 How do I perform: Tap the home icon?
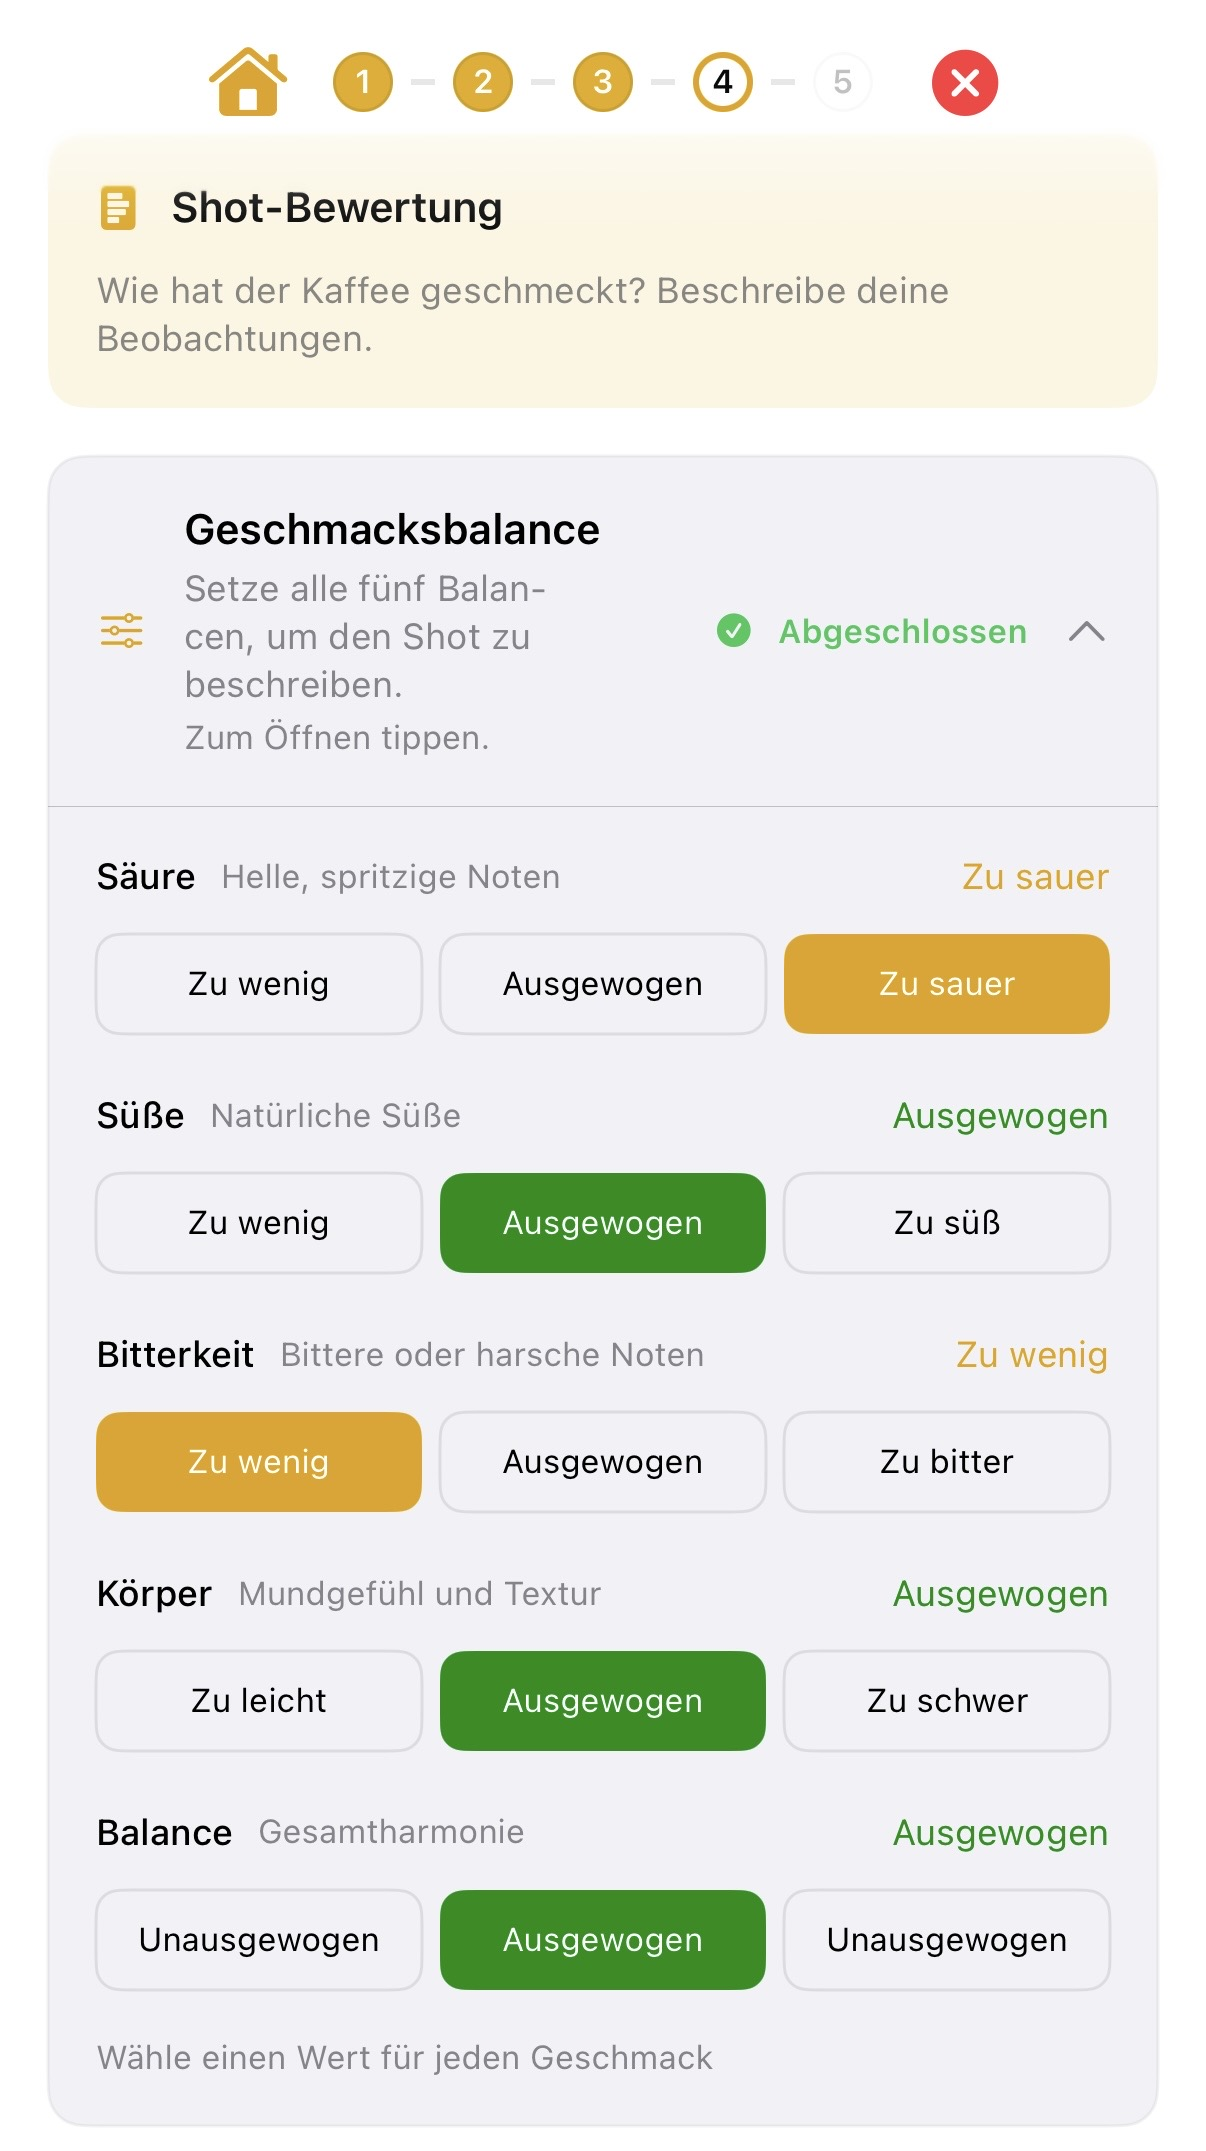pyautogui.click(x=247, y=82)
